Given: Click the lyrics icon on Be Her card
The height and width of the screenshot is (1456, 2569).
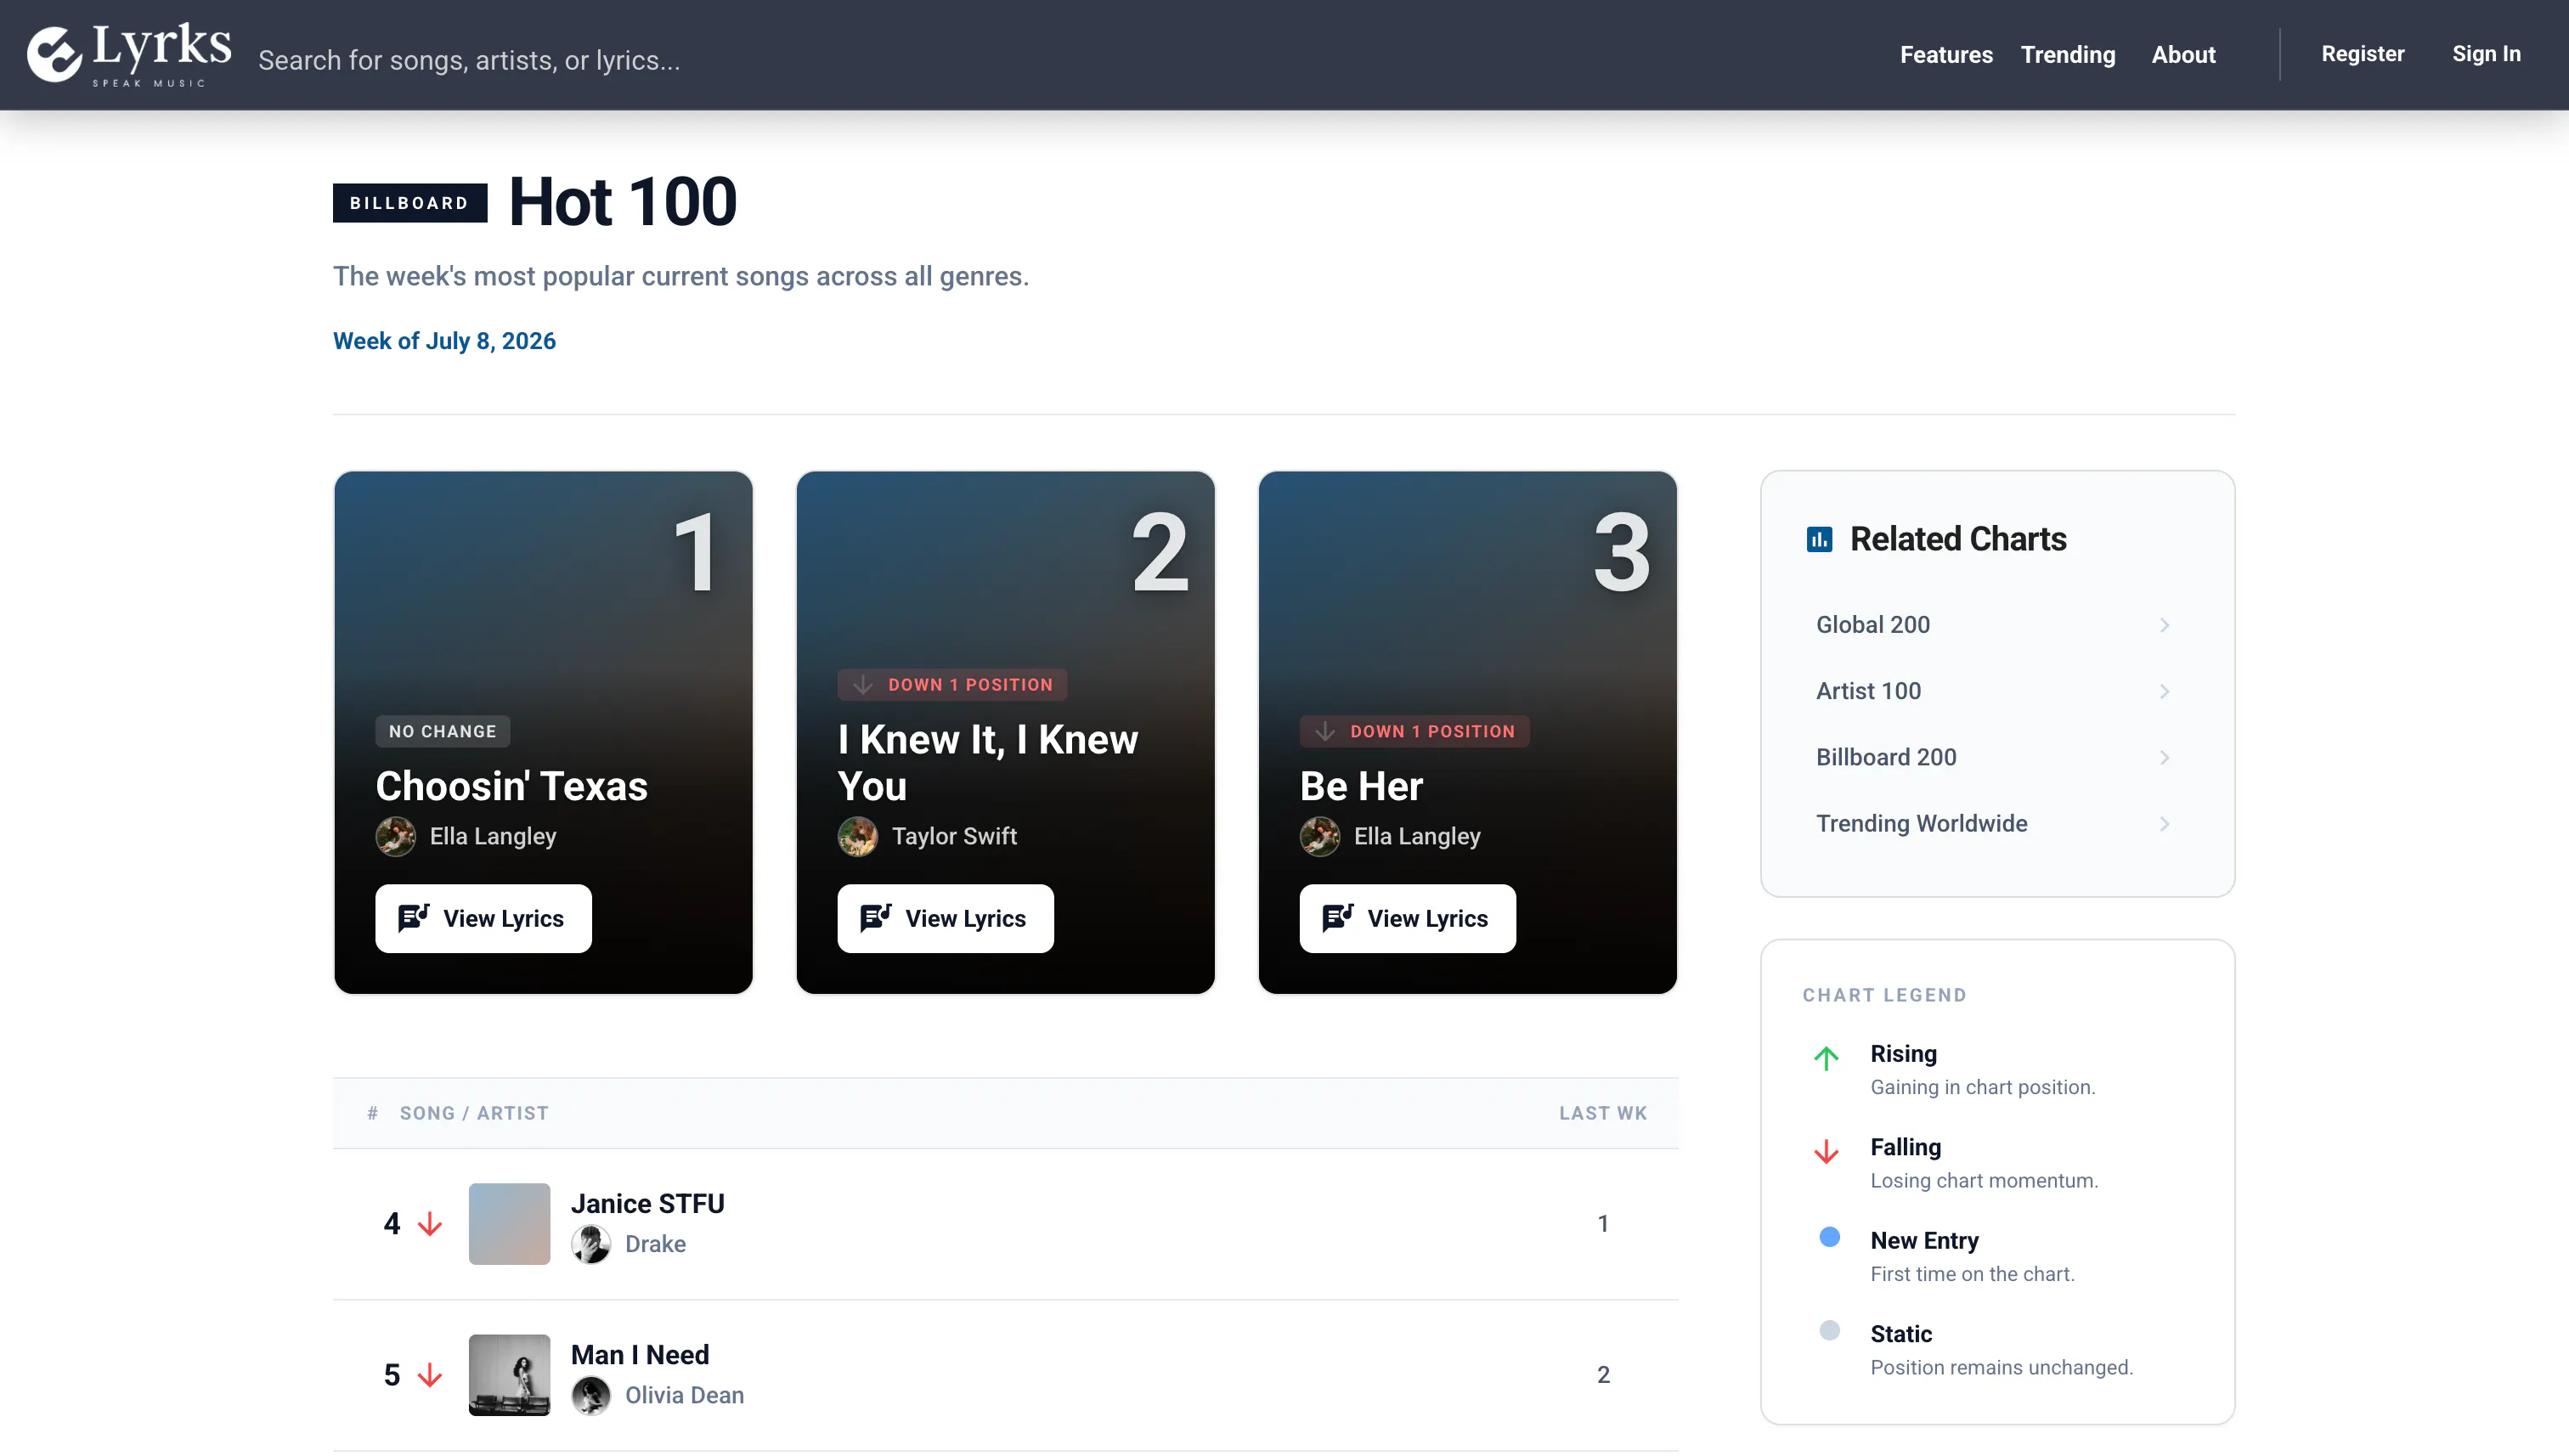Looking at the screenshot, I should pos(1338,918).
